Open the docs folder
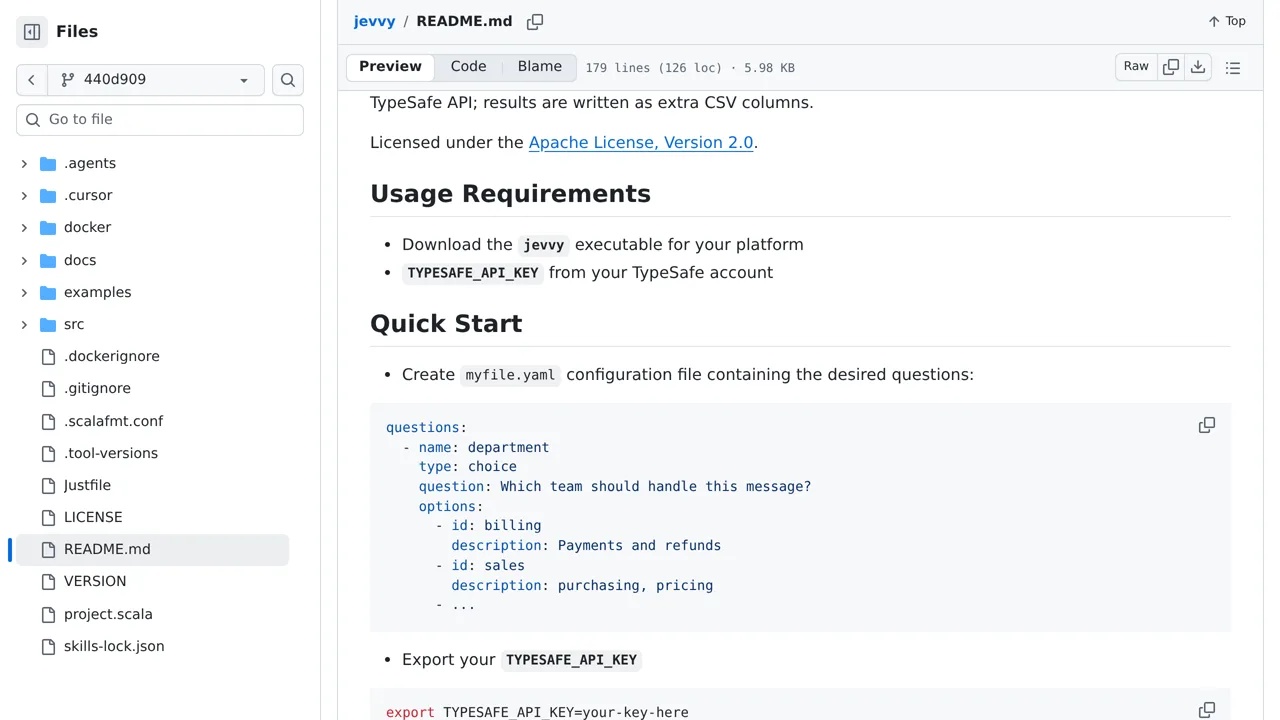Viewport: 1280px width, 720px height. click(80, 261)
